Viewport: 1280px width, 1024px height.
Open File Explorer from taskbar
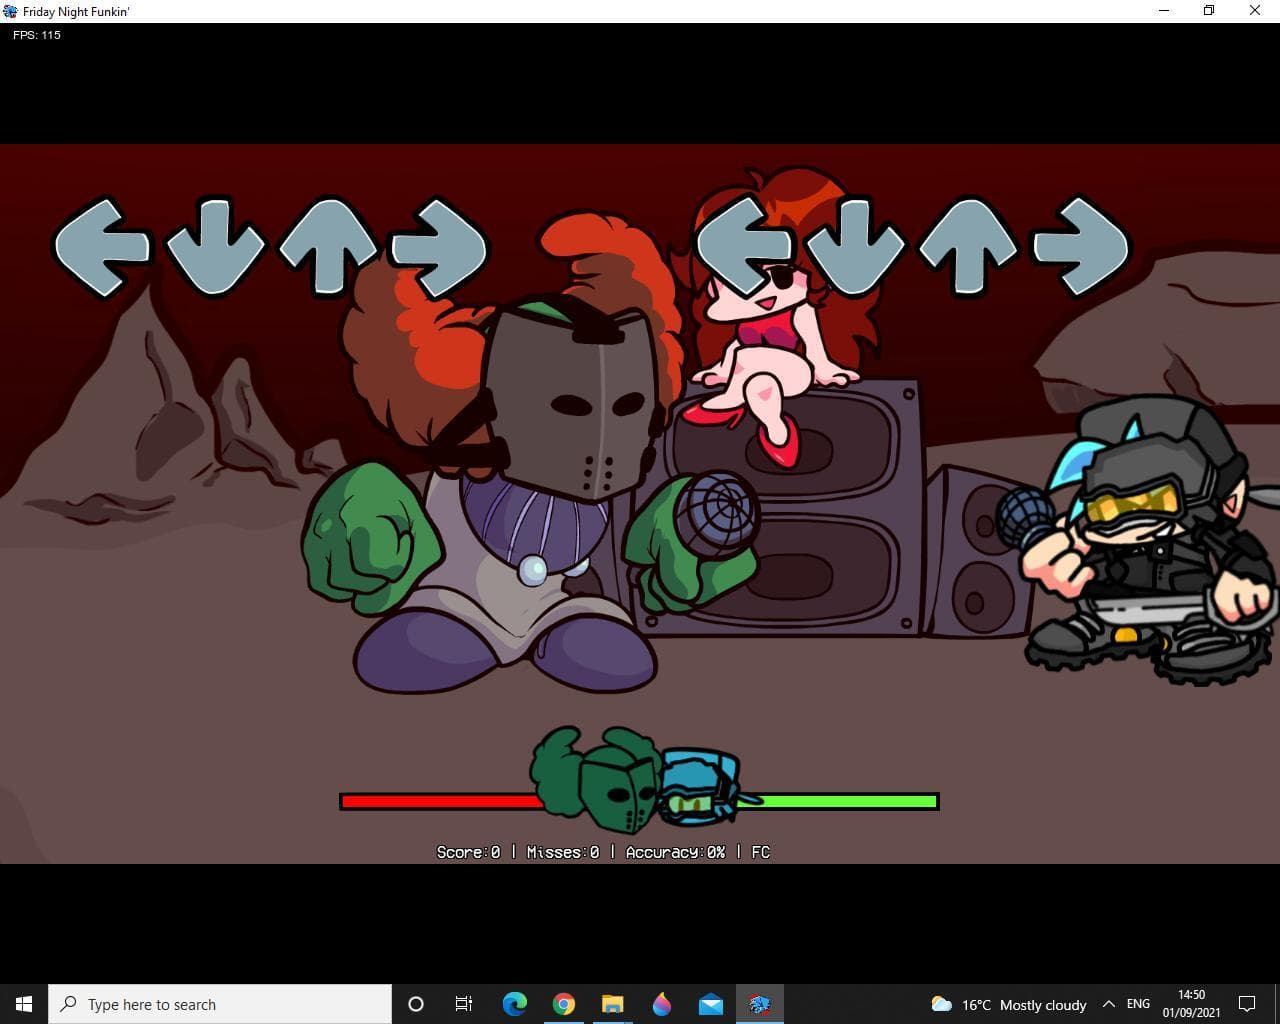[613, 1004]
